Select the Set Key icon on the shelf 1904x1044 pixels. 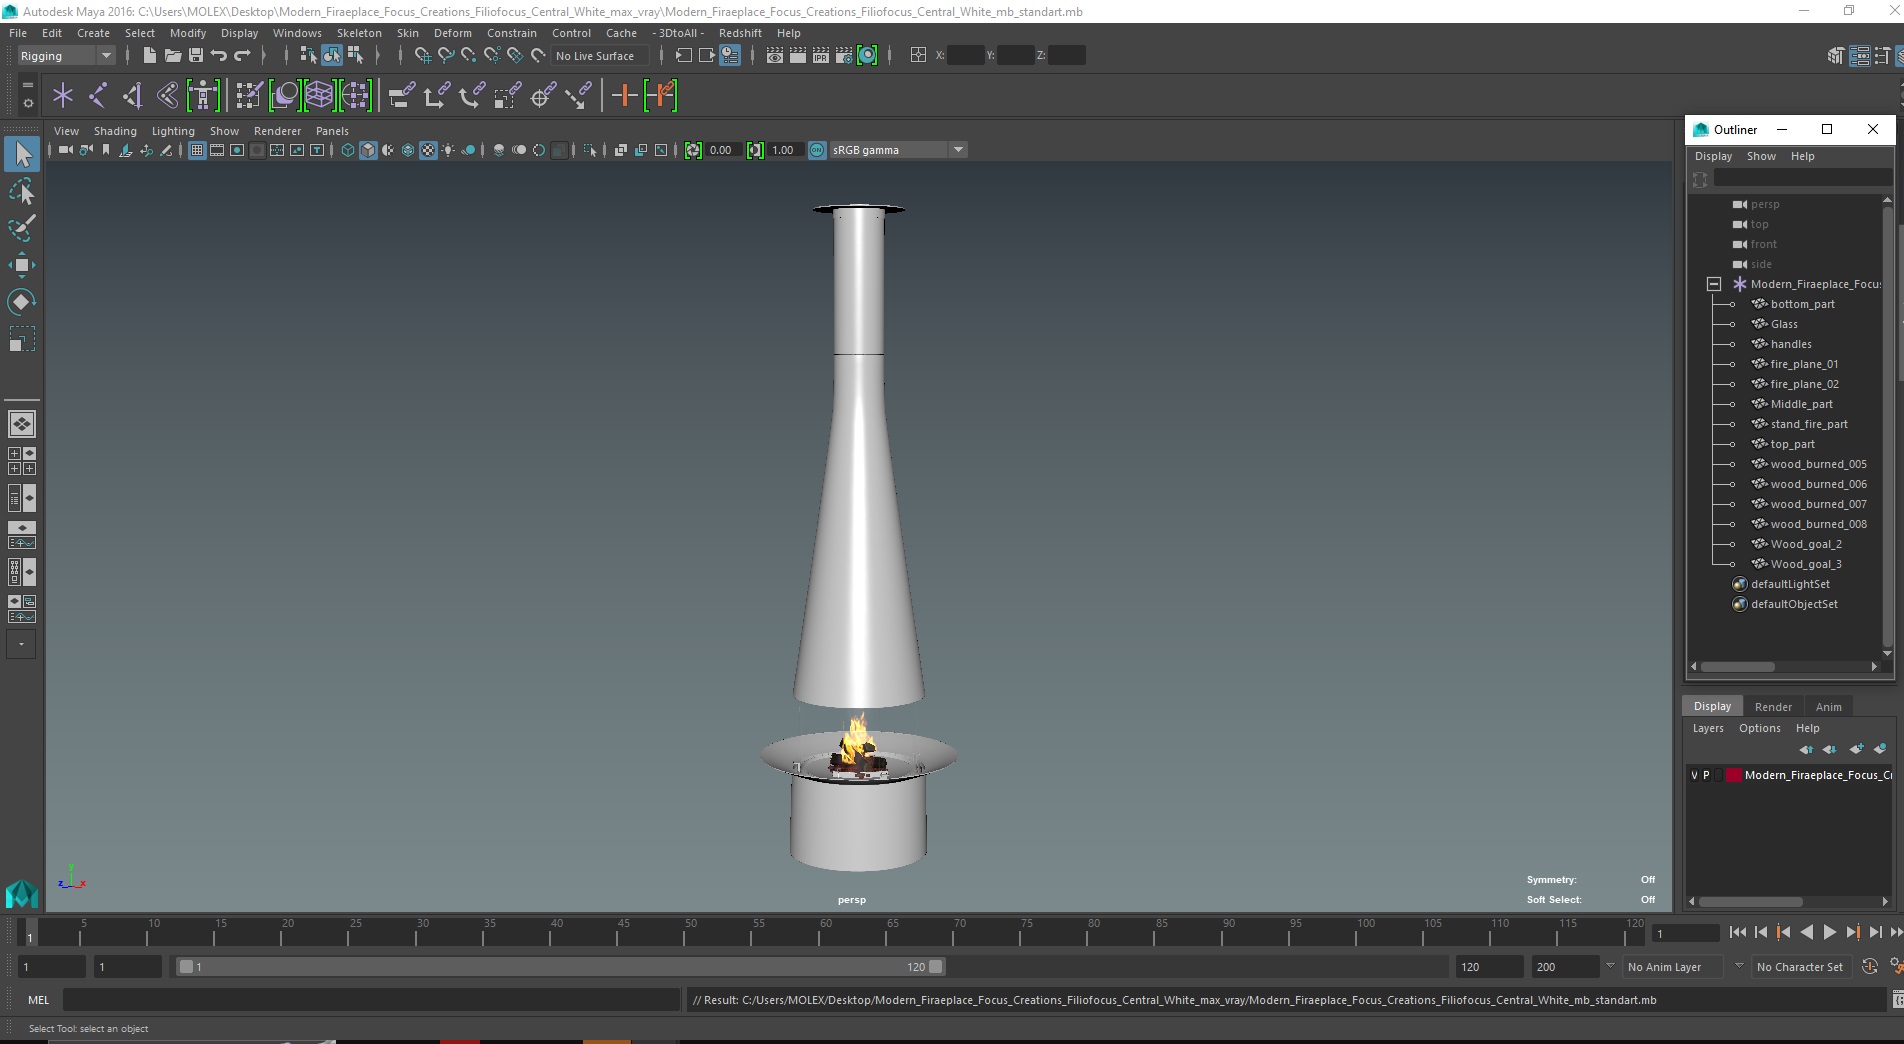point(625,96)
